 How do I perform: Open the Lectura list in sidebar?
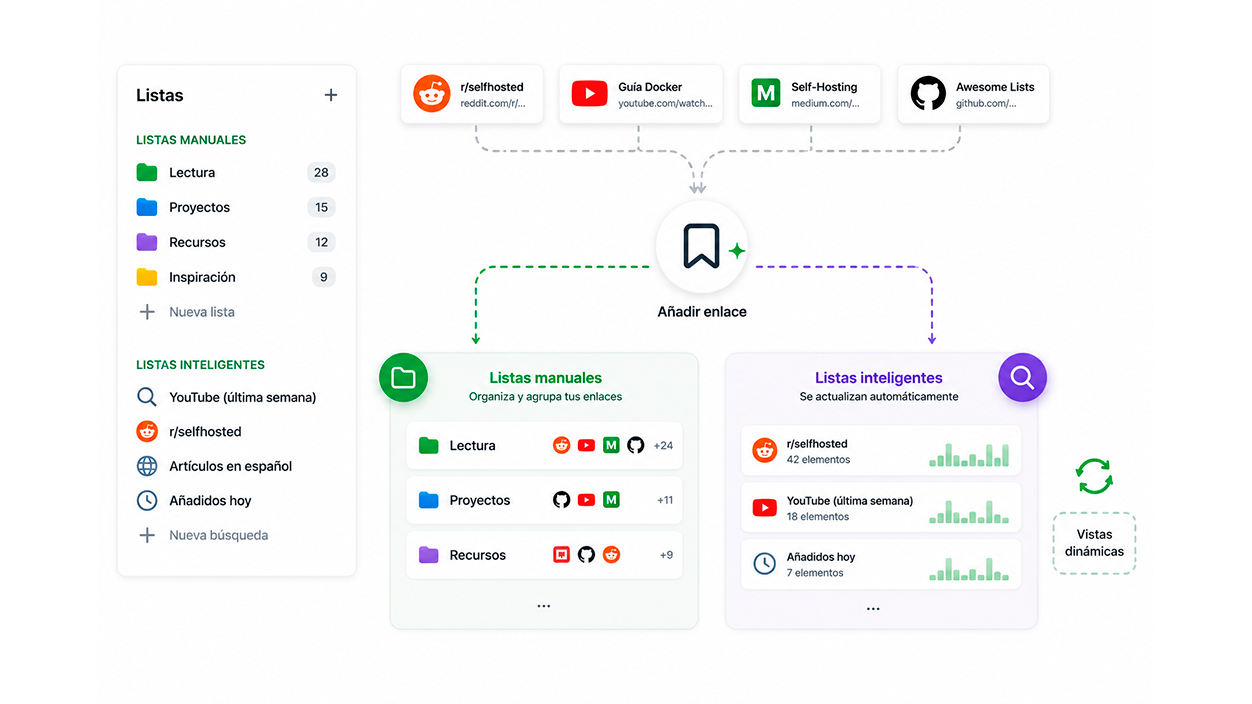tap(236, 172)
